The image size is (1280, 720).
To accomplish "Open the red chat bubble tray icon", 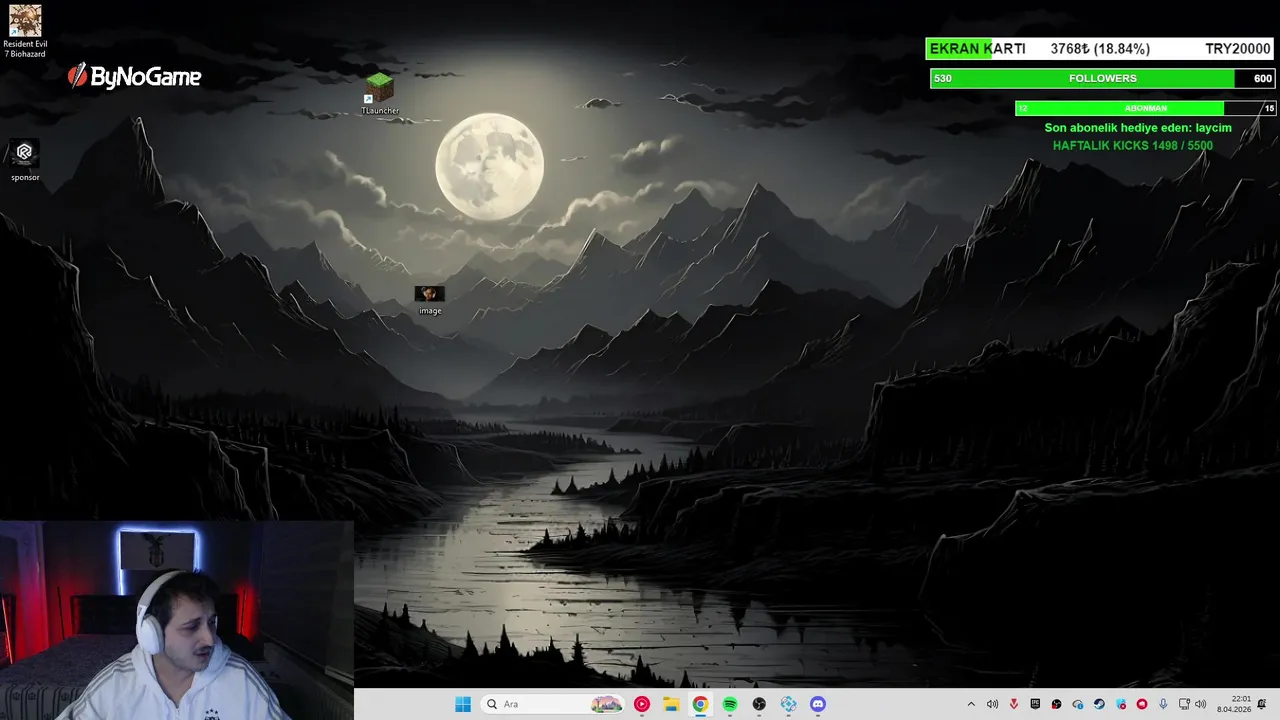I will coord(1141,704).
